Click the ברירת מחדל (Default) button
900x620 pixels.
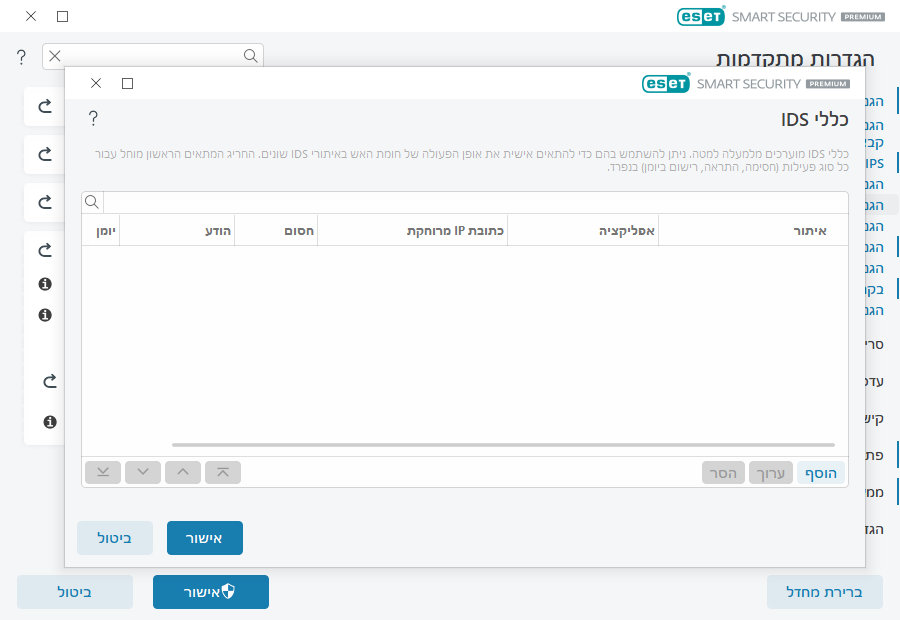pos(824,592)
